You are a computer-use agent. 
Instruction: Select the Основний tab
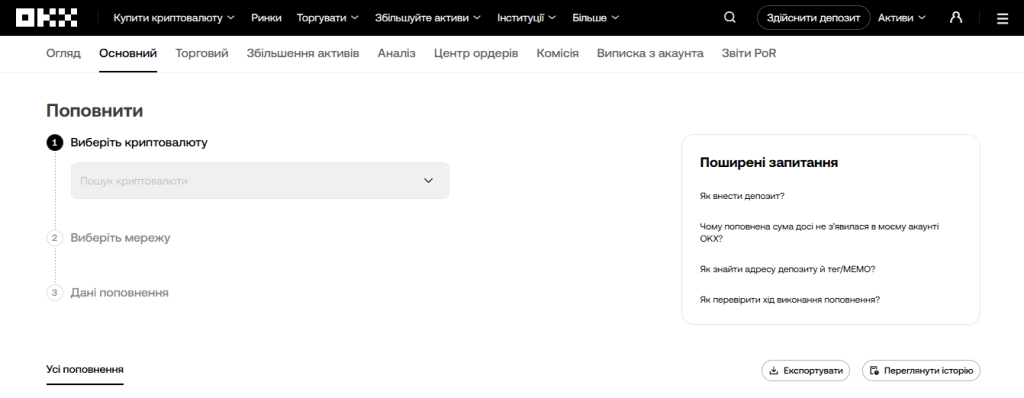pyautogui.click(x=128, y=54)
